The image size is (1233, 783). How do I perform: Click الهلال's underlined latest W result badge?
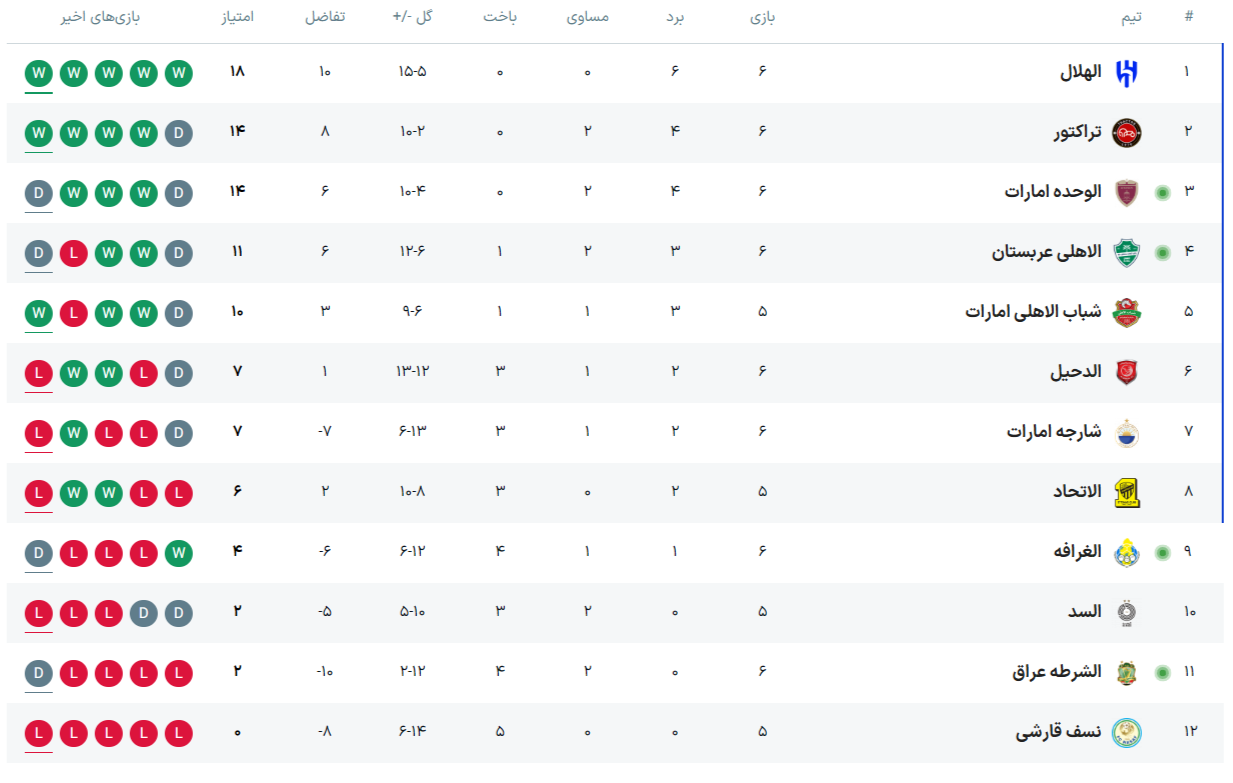[39, 73]
